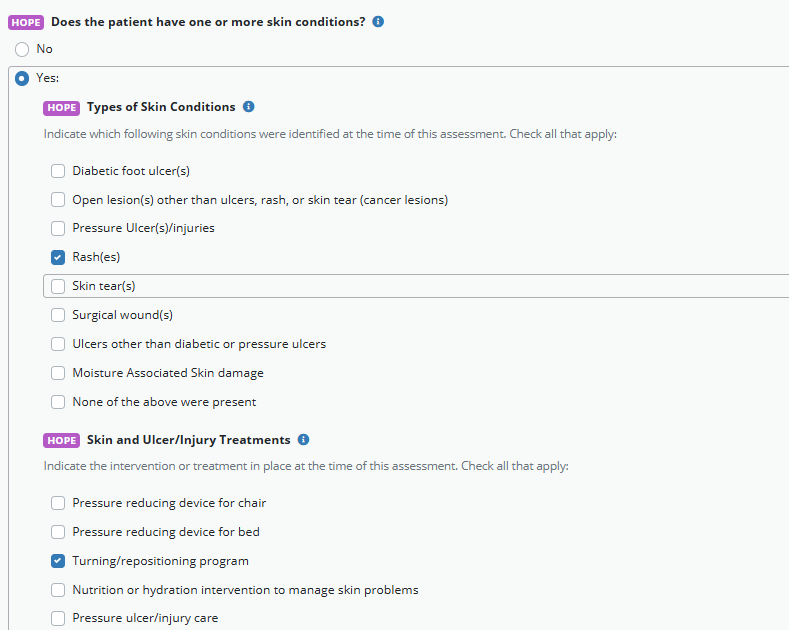The width and height of the screenshot is (789, 630).
Task: Enable Pressure Ulcer(s)/injuries checkbox
Action: coord(58,228)
